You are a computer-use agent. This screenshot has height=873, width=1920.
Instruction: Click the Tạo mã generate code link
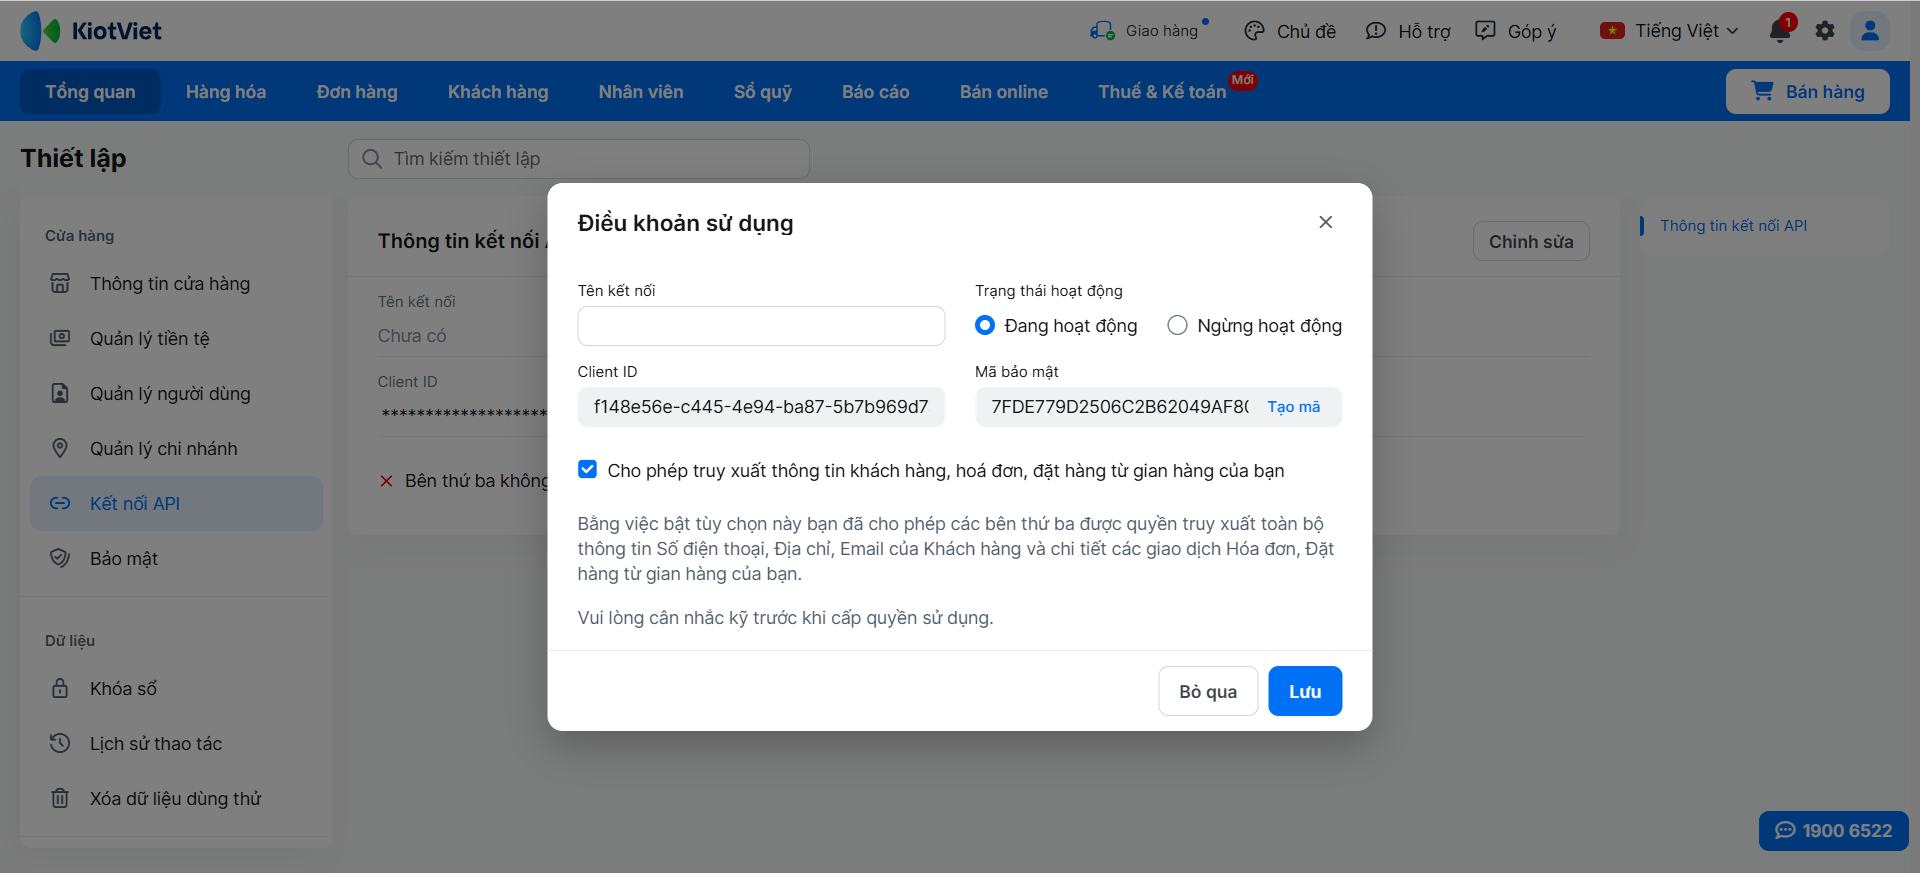tap(1293, 407)
